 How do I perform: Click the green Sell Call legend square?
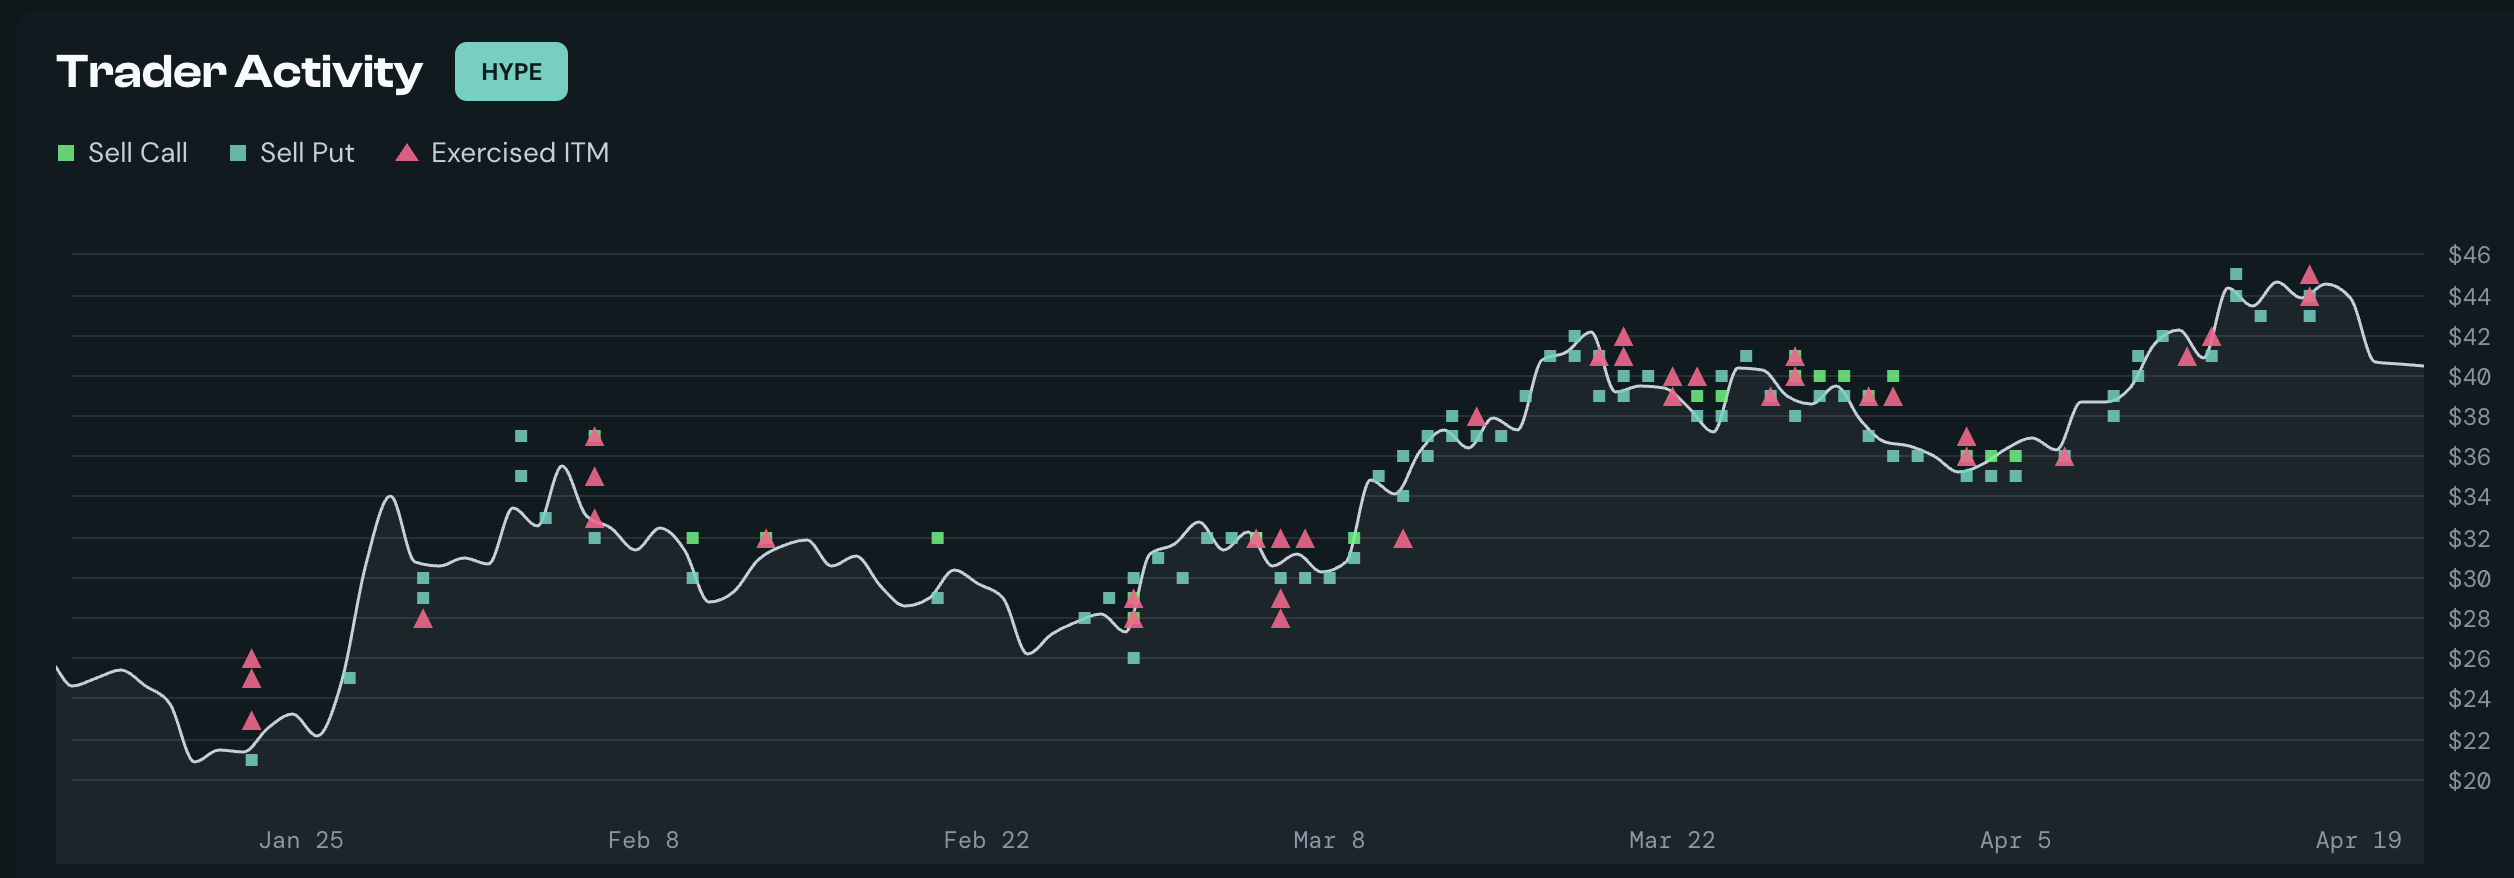coord(66,153)
